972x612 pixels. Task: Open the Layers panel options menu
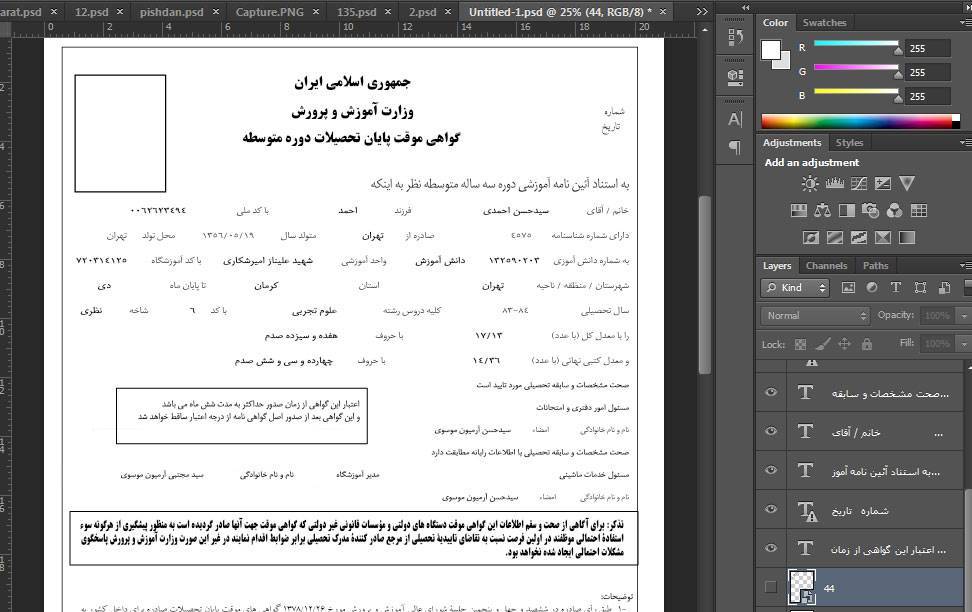[x=965, y=265]
